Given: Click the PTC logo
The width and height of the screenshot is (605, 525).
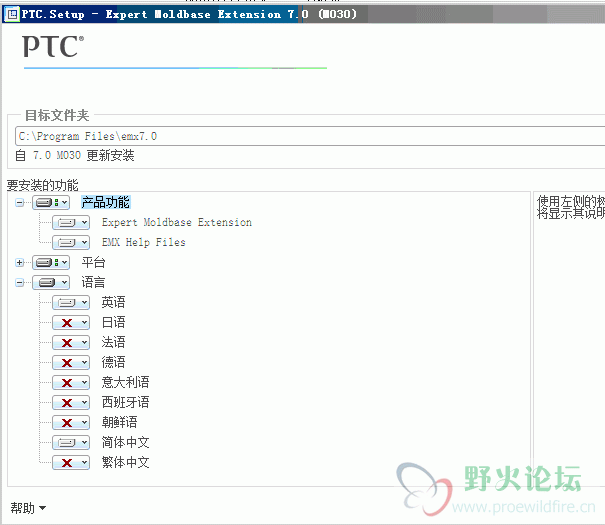Looking at the screenshot, I should [x=53, y=46].
